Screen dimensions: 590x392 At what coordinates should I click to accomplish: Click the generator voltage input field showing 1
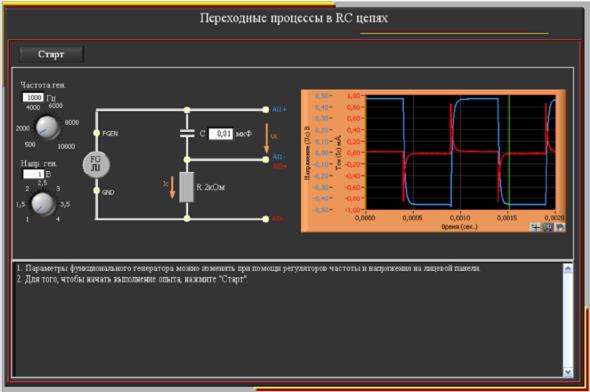click(33, 174)
